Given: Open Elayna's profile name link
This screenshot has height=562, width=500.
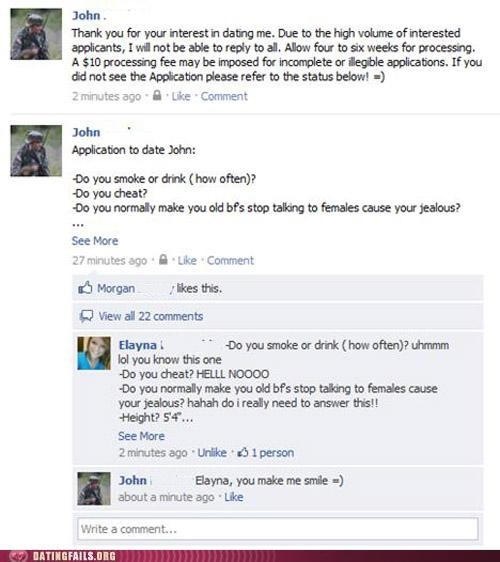Looking at the screenshot, I should coord(138,345).
